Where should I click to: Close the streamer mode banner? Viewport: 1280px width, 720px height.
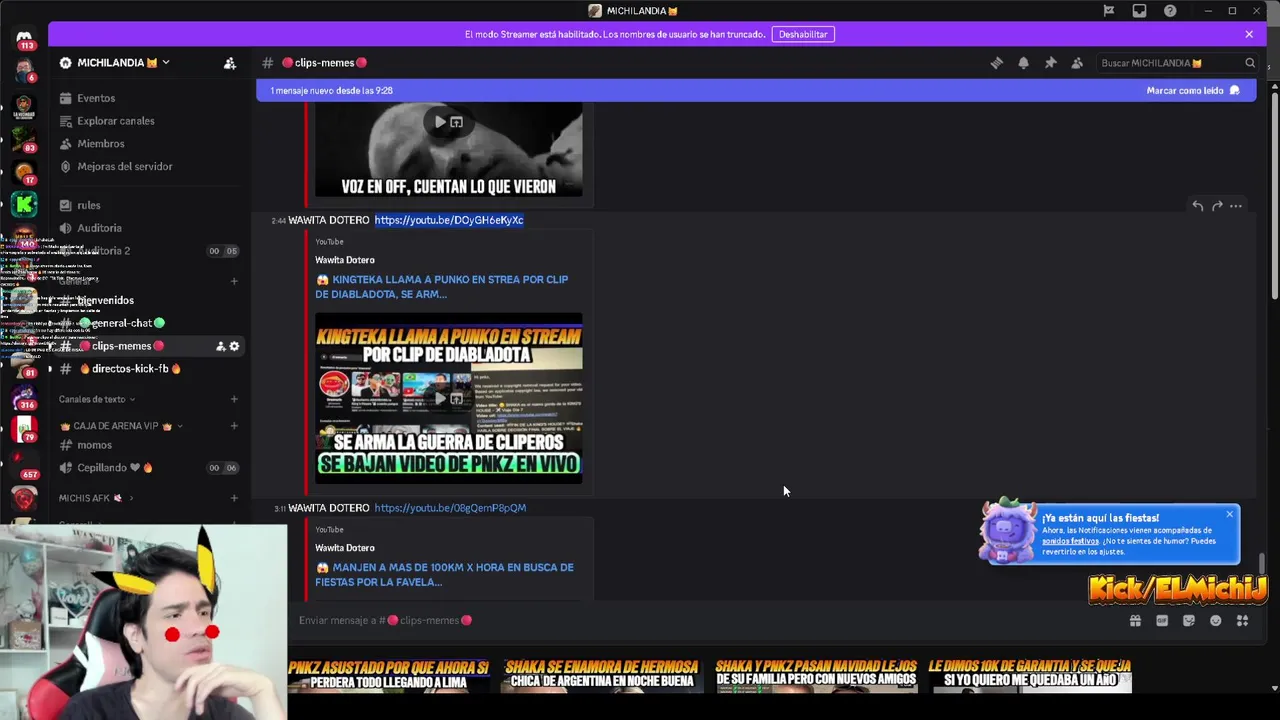coord(1248,34)
